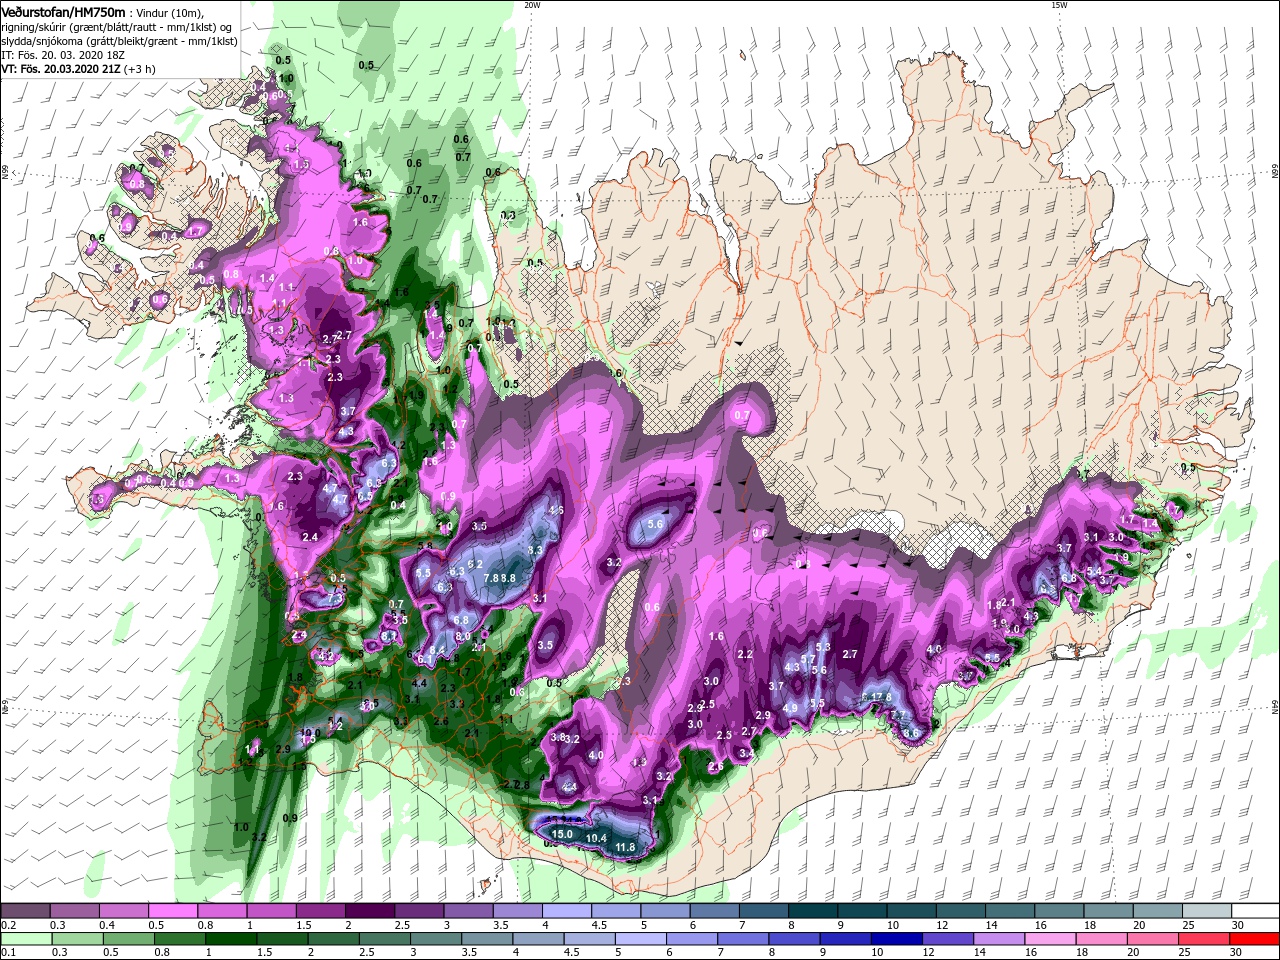Click the 16 label in the upper legend row
Viewport: 1280px width, 960px height.
pos(1040,925)
